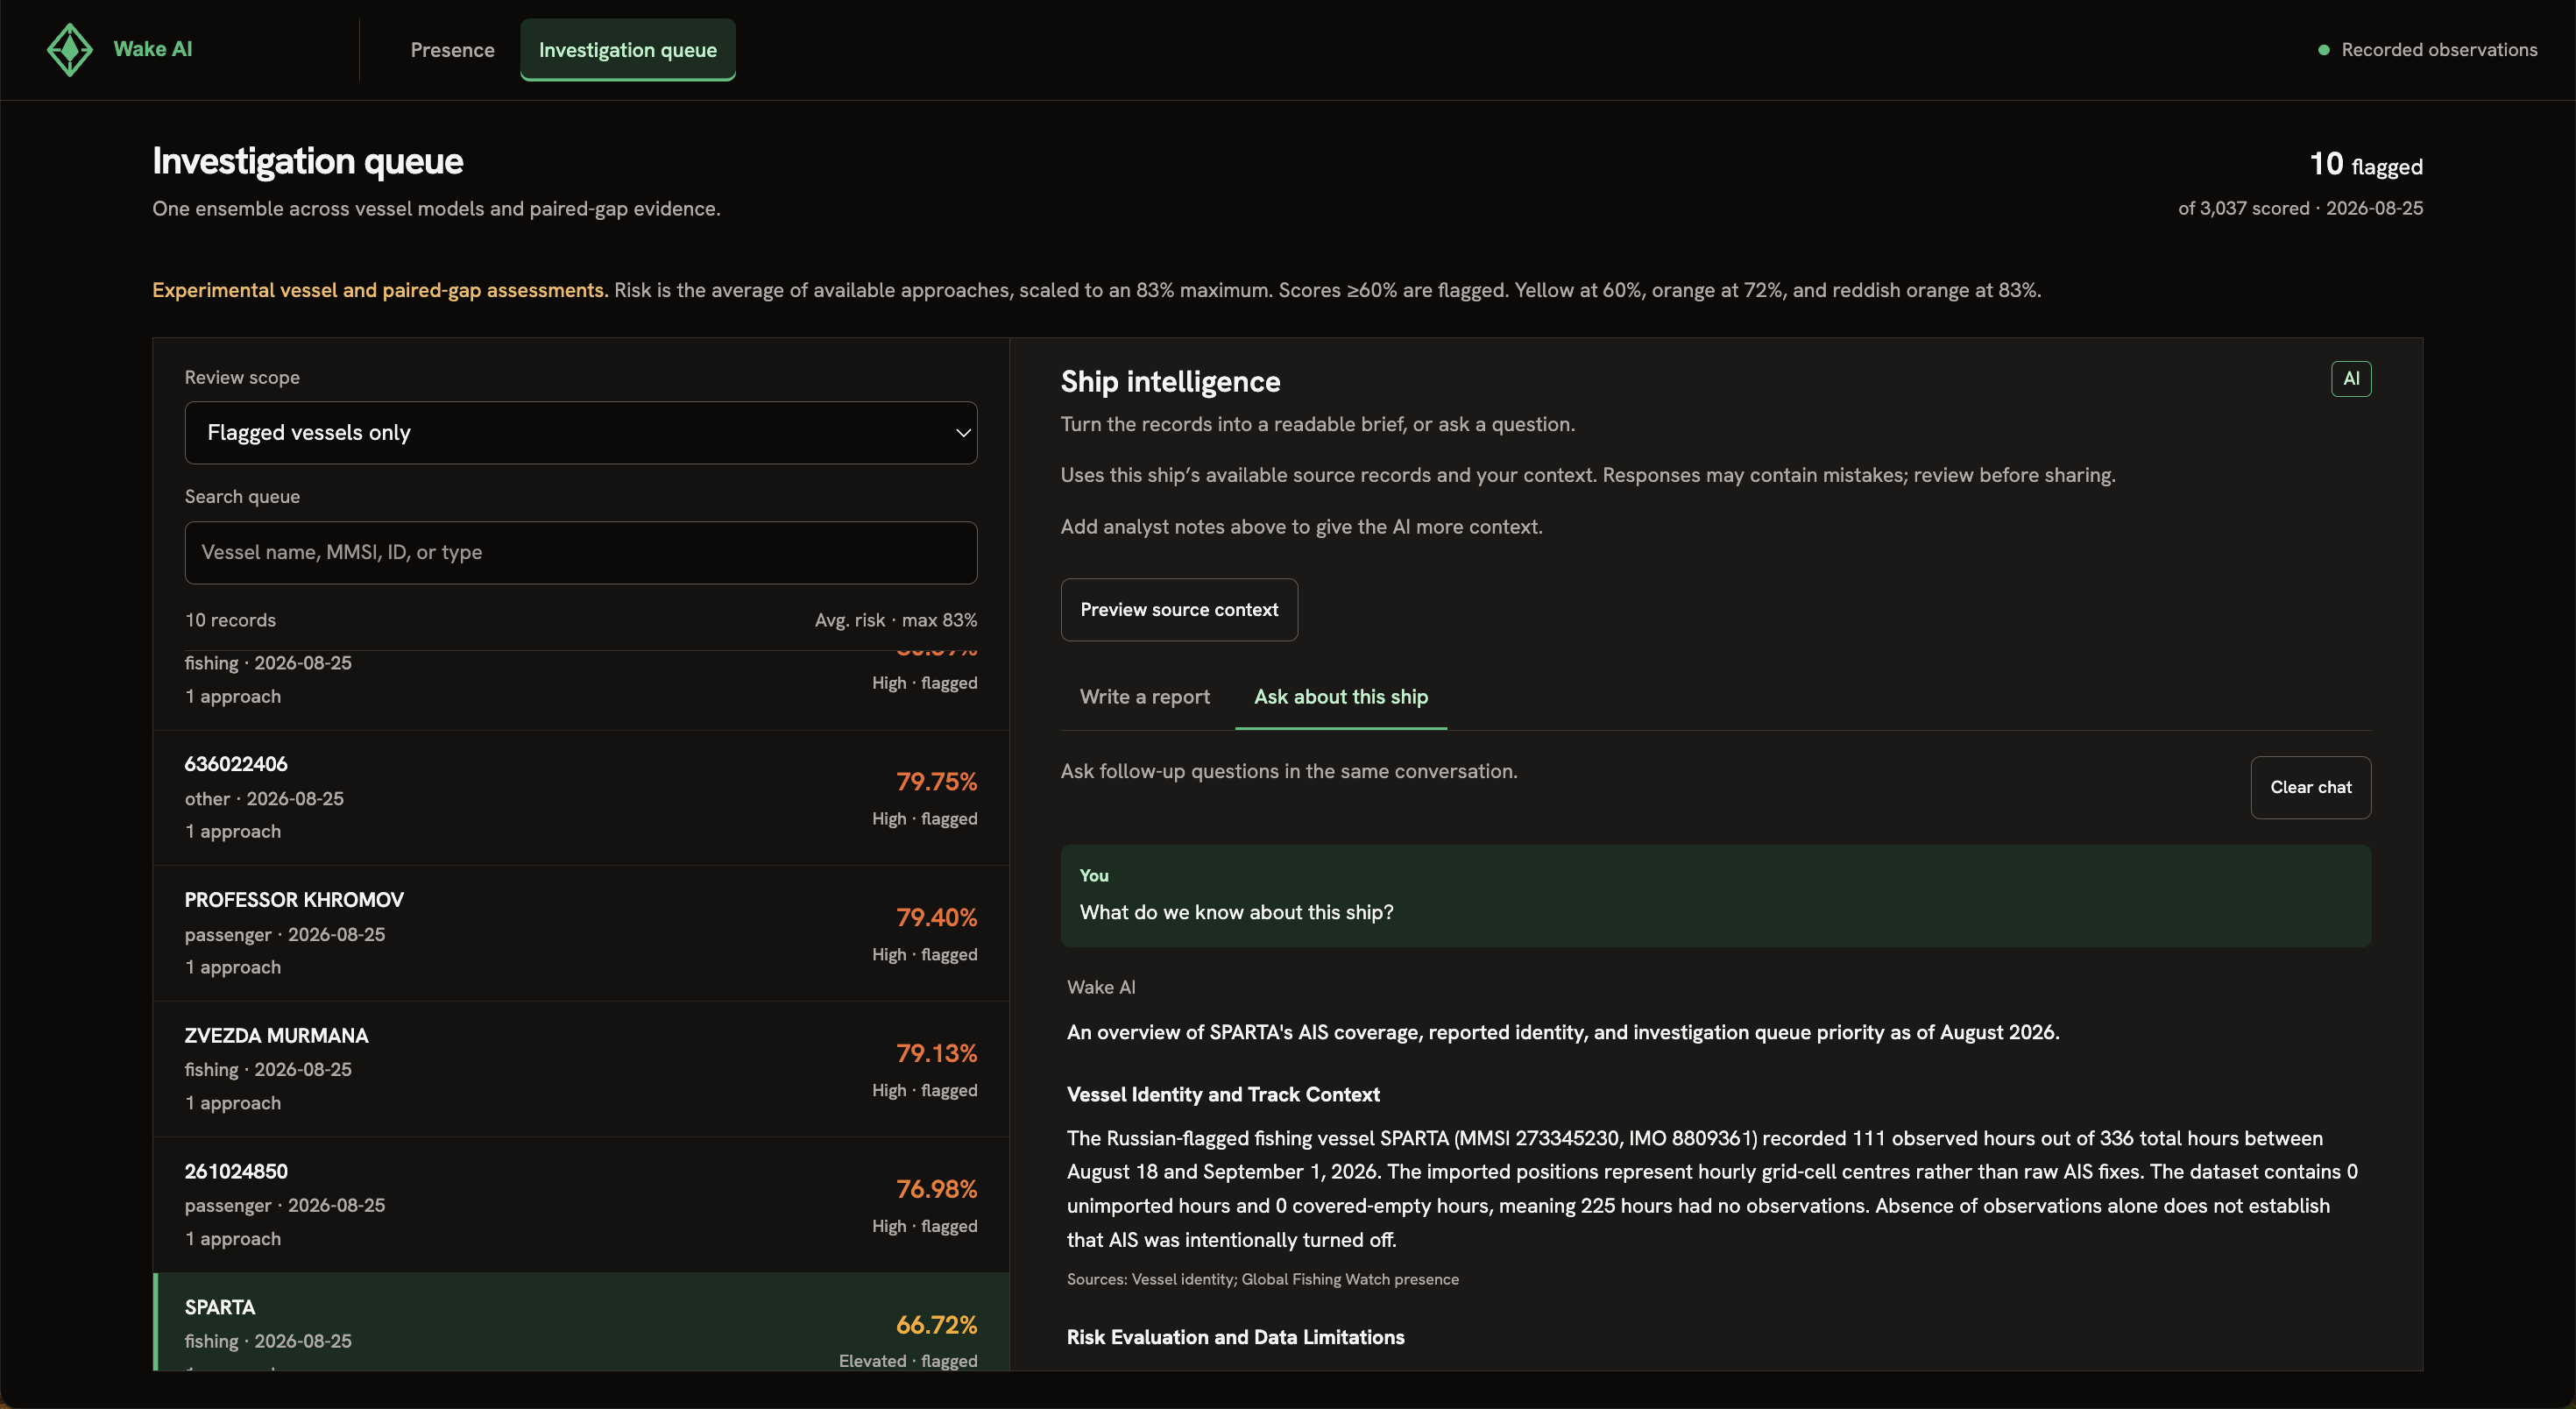Click the AI badge in Ship intelligence
The height and width of the screenshot is (1409, 2576).
tap(2350, 379)
